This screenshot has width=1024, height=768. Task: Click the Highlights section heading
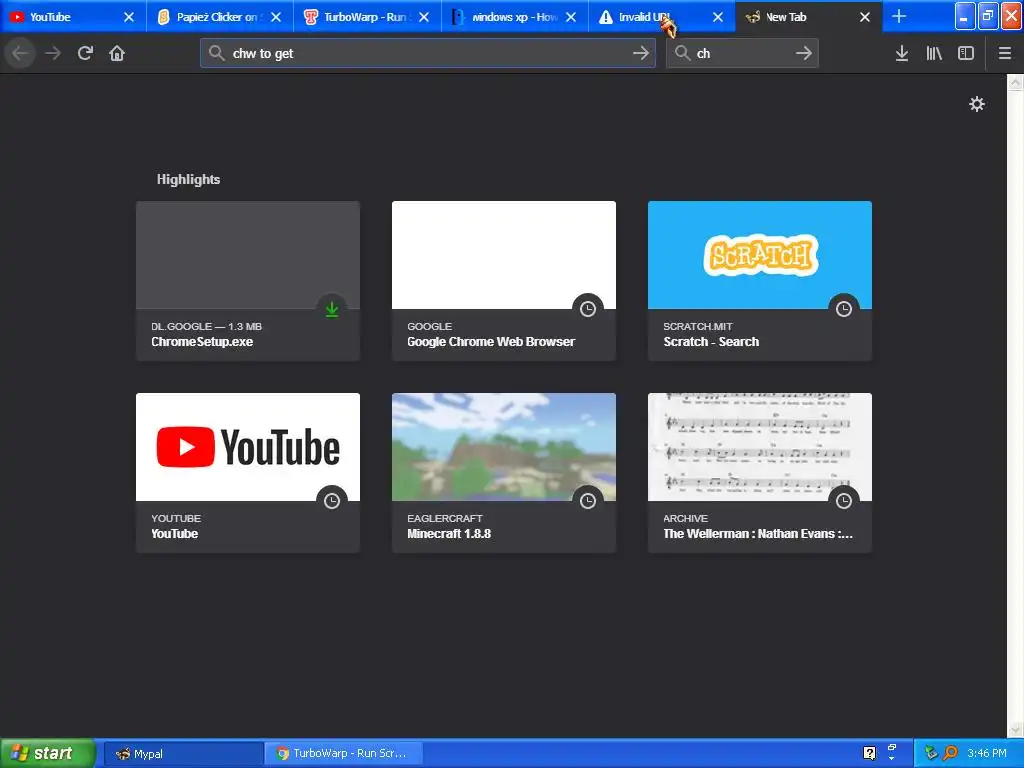[188, 180]
